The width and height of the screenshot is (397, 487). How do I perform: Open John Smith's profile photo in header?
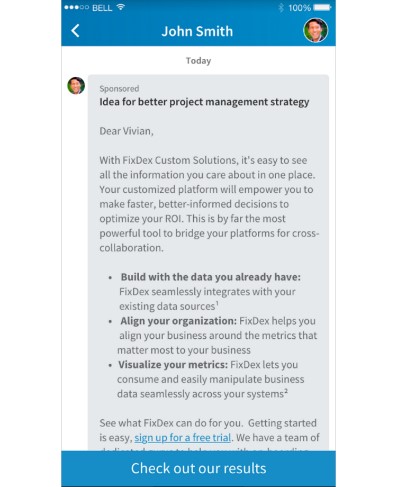click(x=315, y=30)
